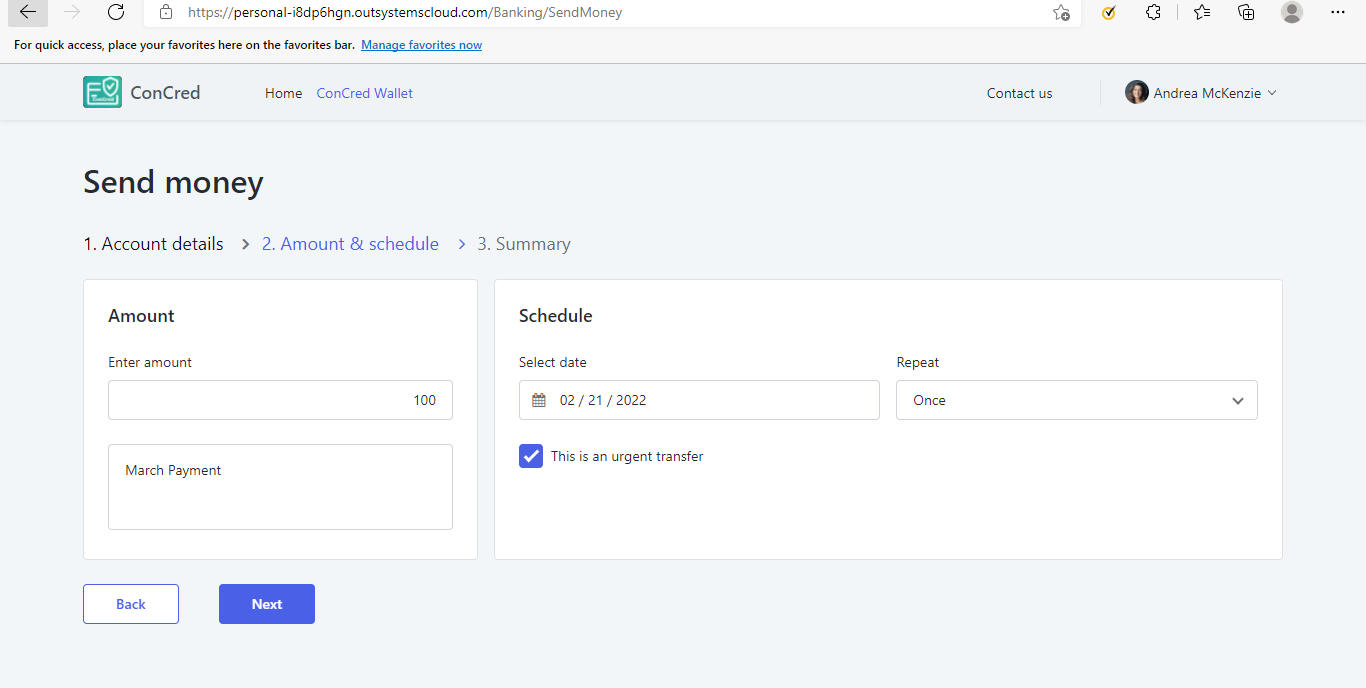This screenshot has width=1366, height=688.
Task: Click the Next button
Action: (x=267, y=604)
